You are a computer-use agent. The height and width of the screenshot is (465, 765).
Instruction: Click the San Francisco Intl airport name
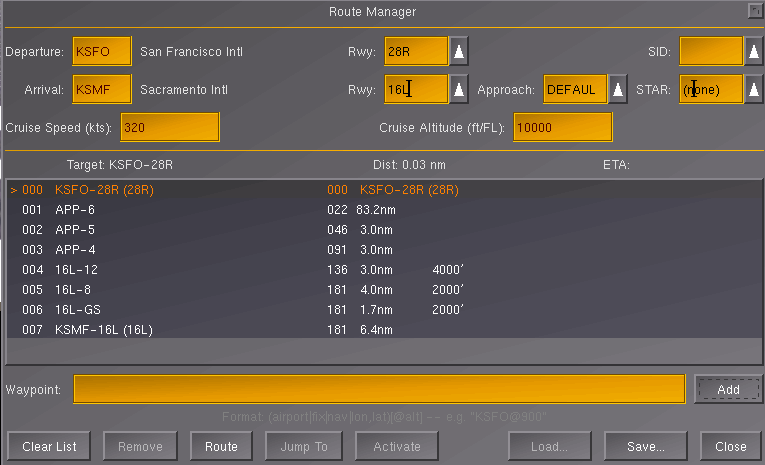[191, 52]
